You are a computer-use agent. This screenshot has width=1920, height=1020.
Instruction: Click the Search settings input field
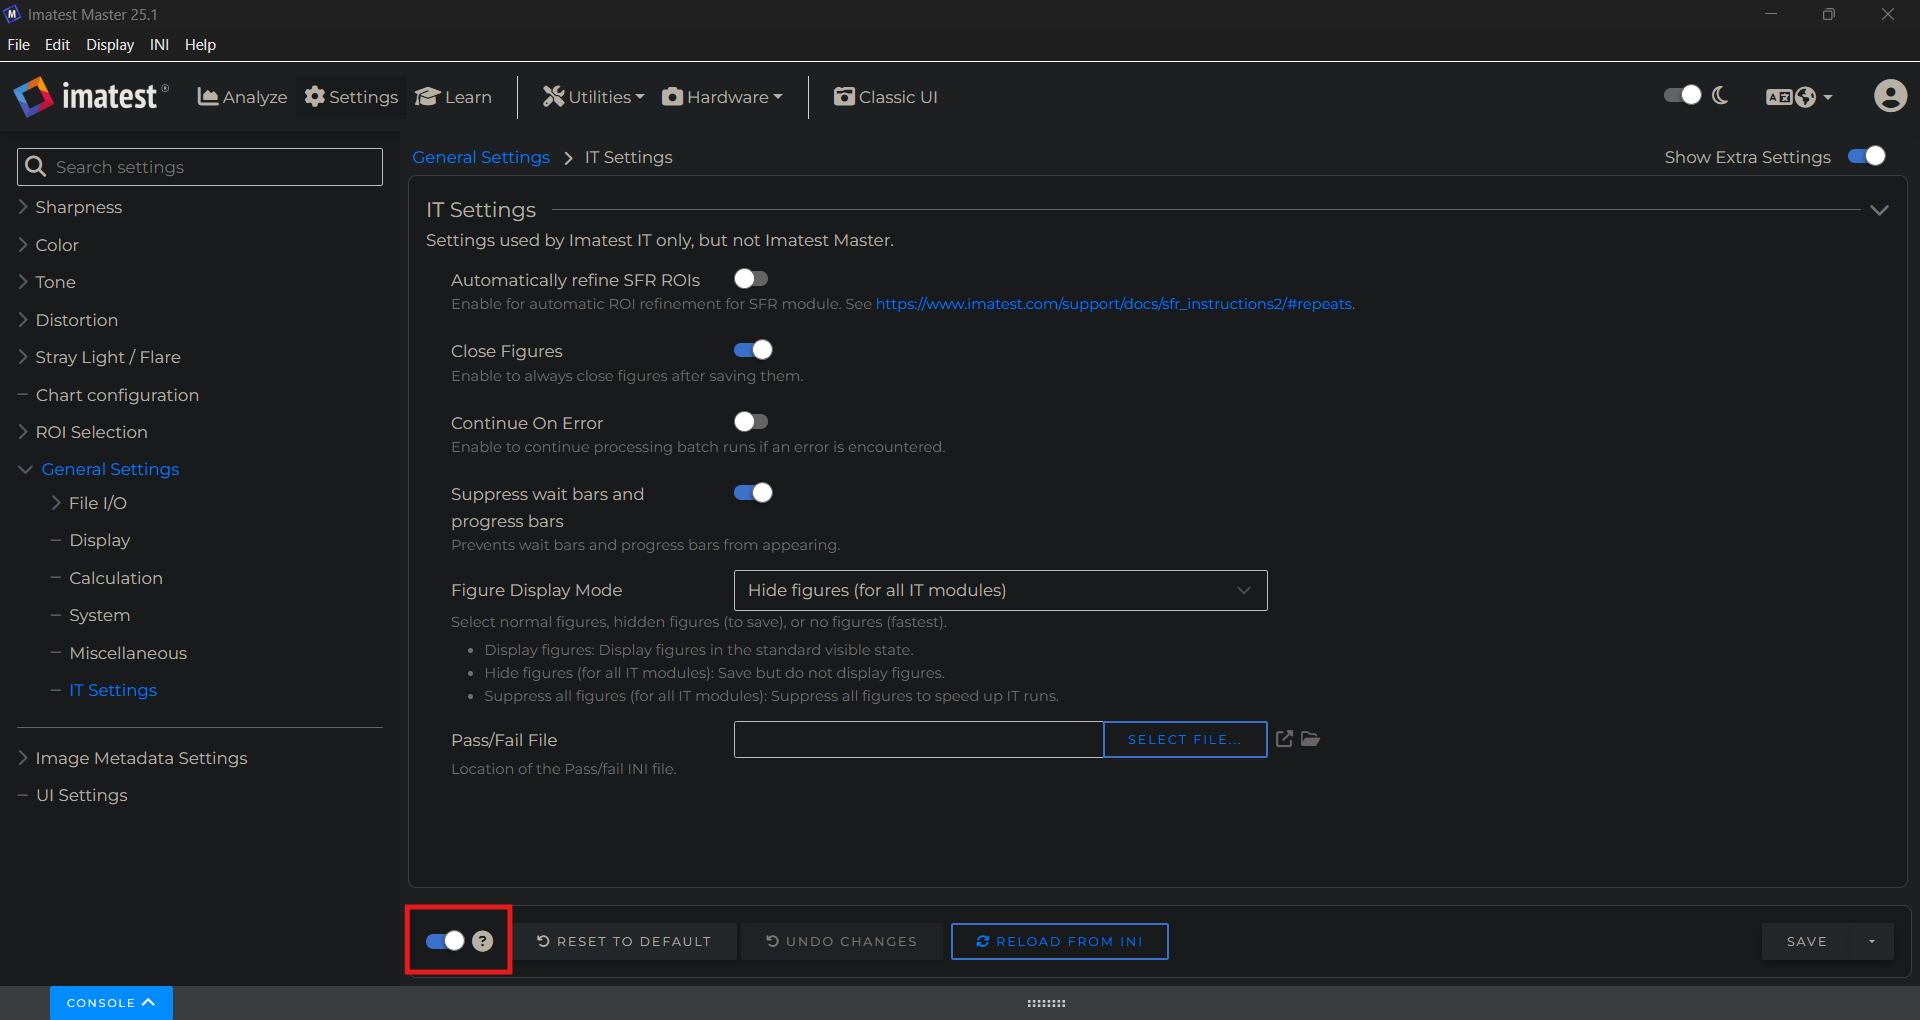200,167
